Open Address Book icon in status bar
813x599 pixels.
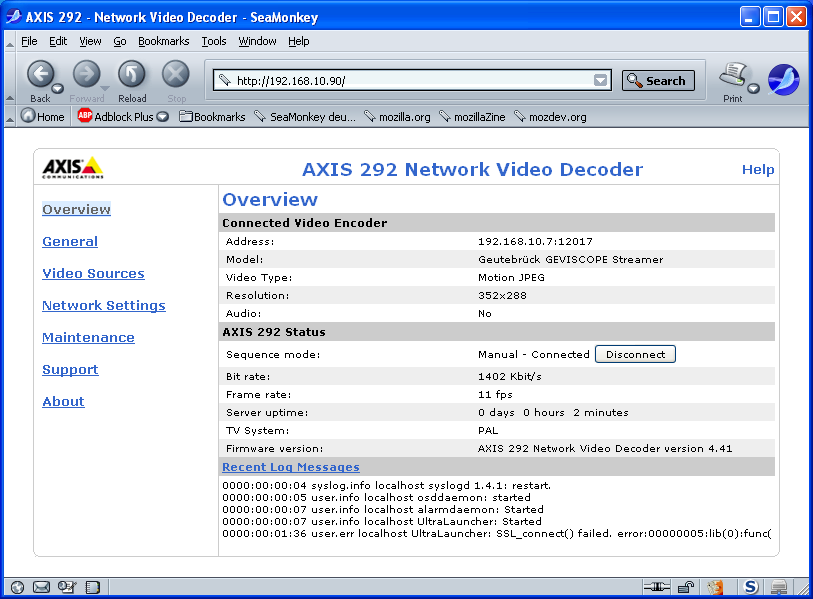coord(92,587)
